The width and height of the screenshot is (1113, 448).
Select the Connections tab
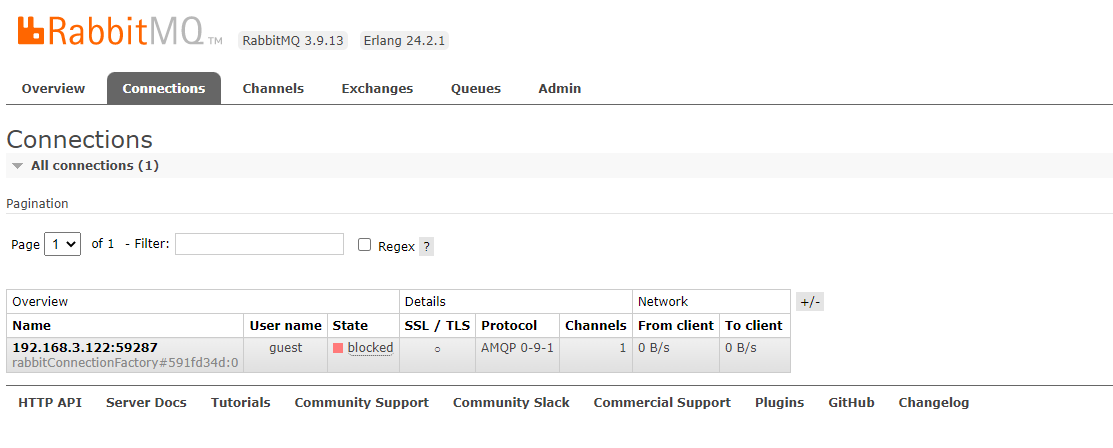(x=164, y=89)
